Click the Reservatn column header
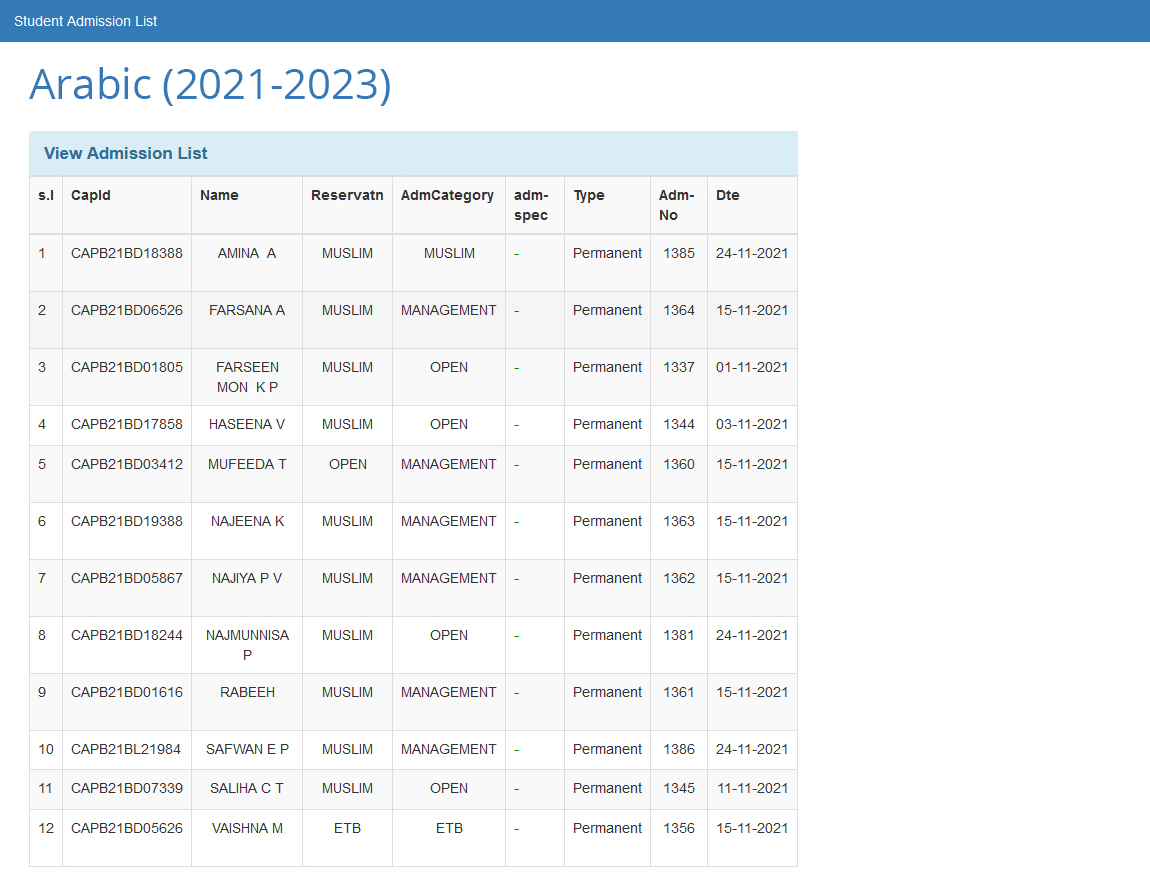The image size is (1150, 894). pos(347,195)
